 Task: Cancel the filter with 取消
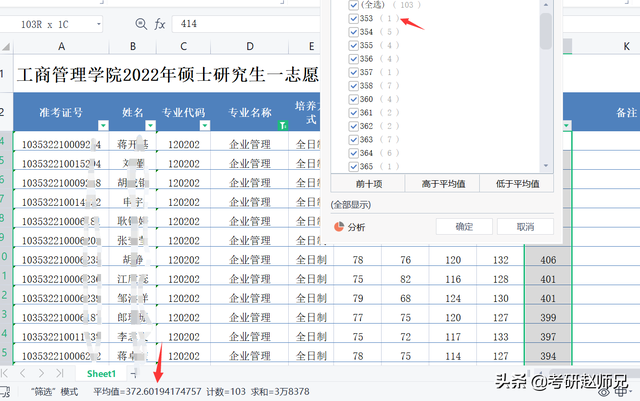525,227
